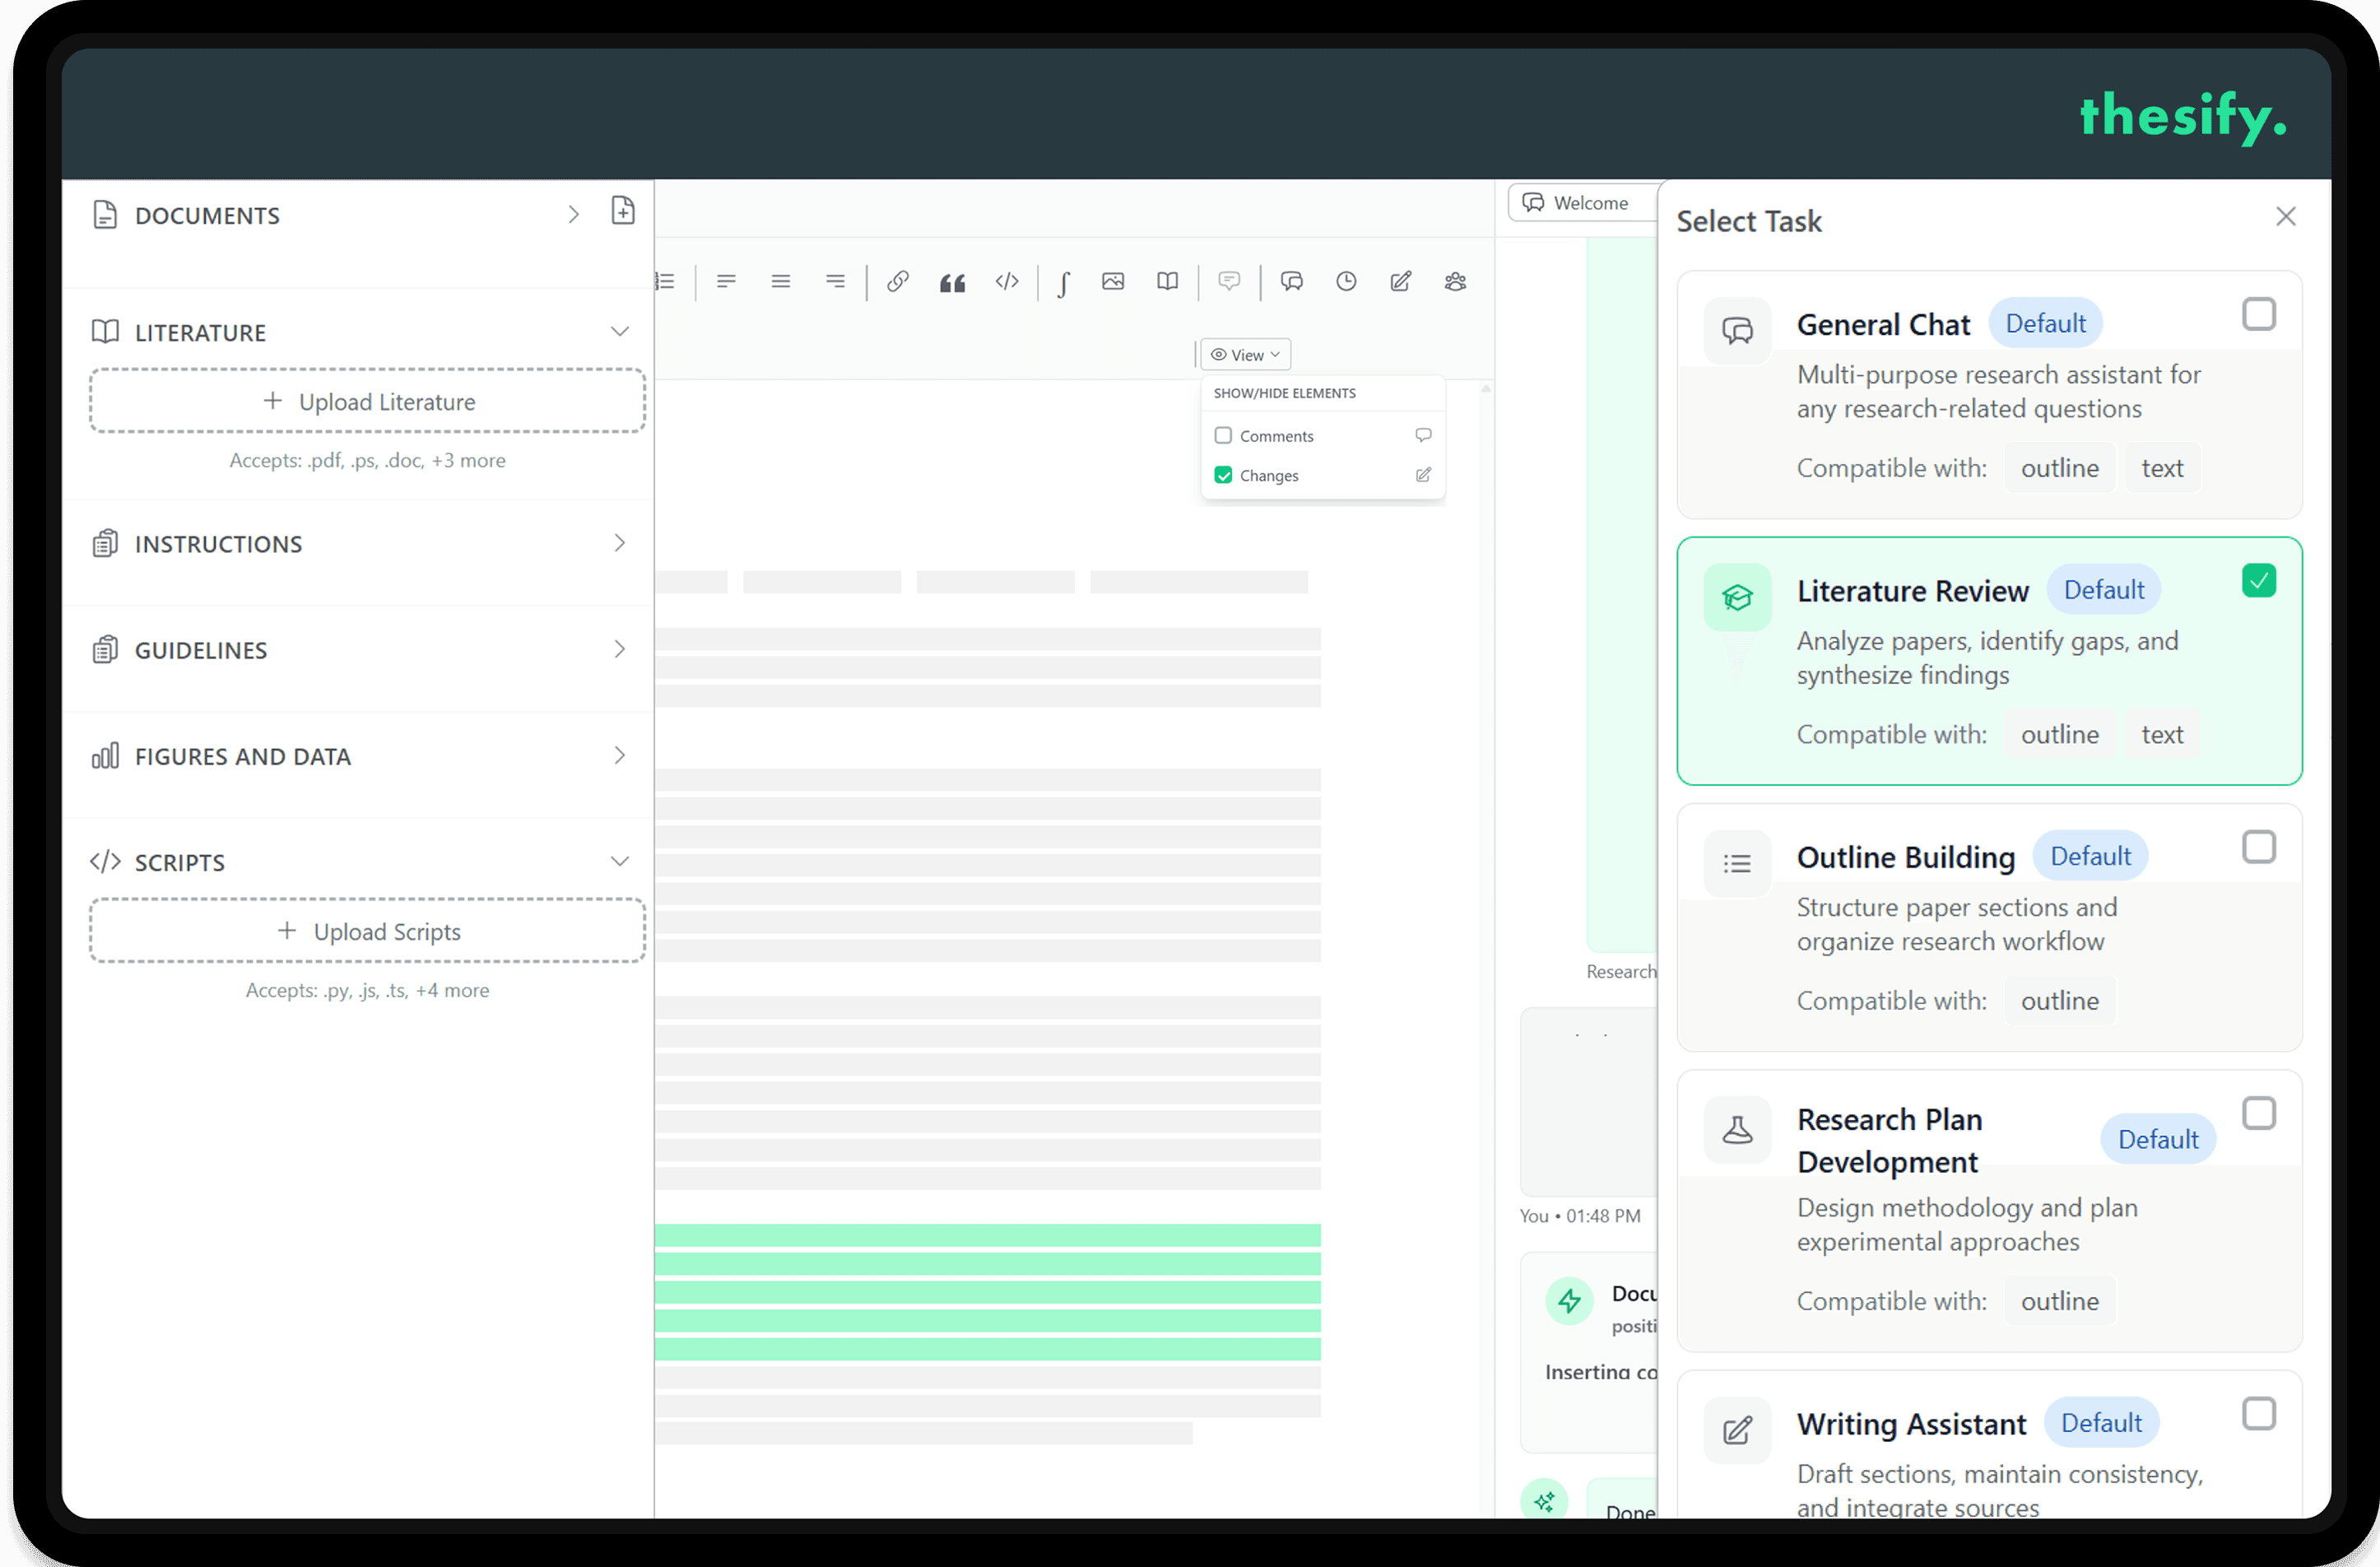Screen dimensions: 2380x1567
Task: Insert an image into the document
Action: tap(1113, 281)
